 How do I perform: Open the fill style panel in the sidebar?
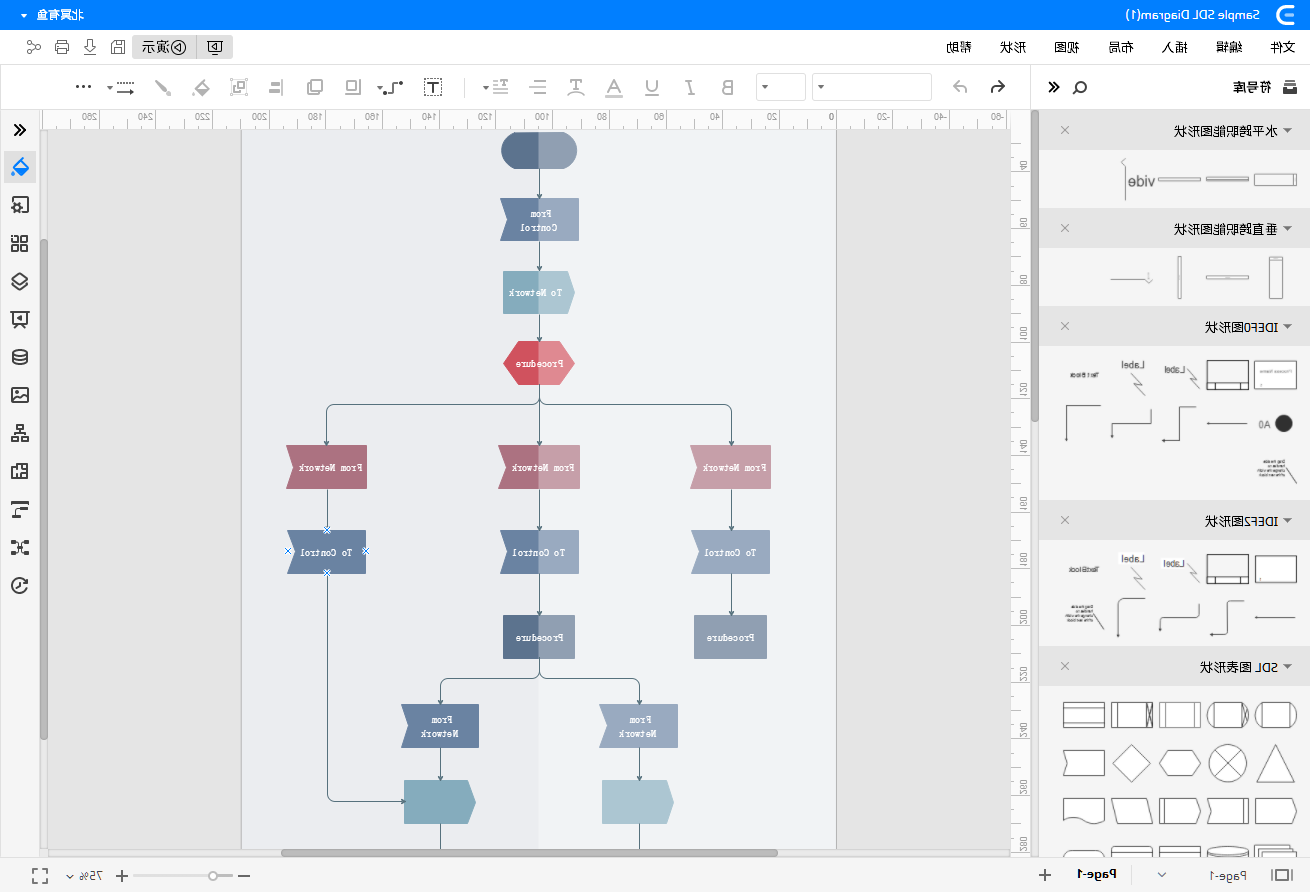pyautogui.click(x=20, y=167)
